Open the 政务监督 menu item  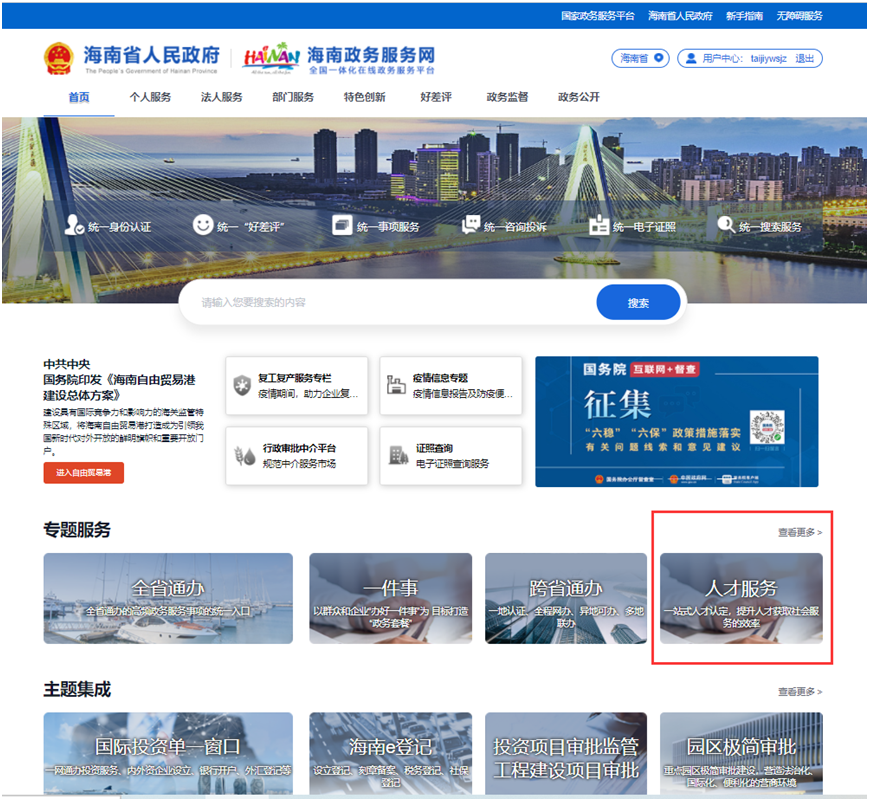pyautogui.click(x=507, y=97)
